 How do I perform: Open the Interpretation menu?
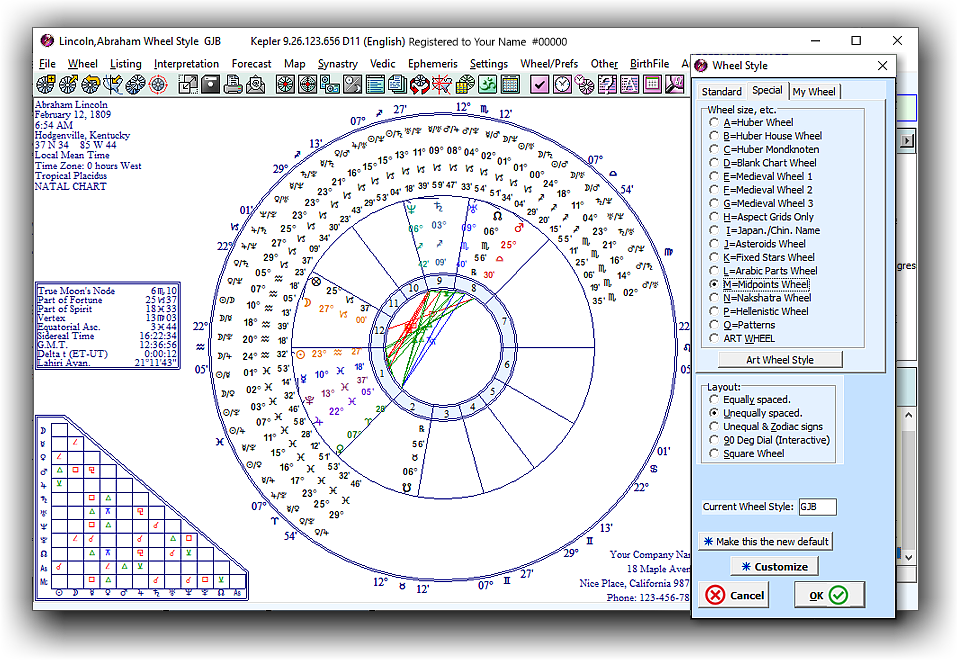[186, 64]
